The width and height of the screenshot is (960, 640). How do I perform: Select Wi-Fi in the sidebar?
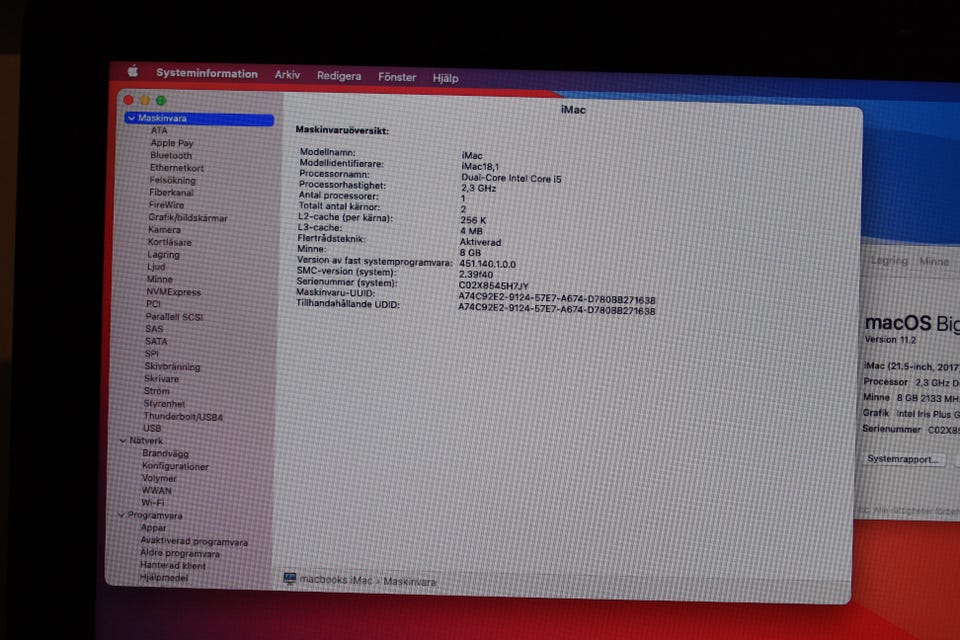[x=153, y=503]
